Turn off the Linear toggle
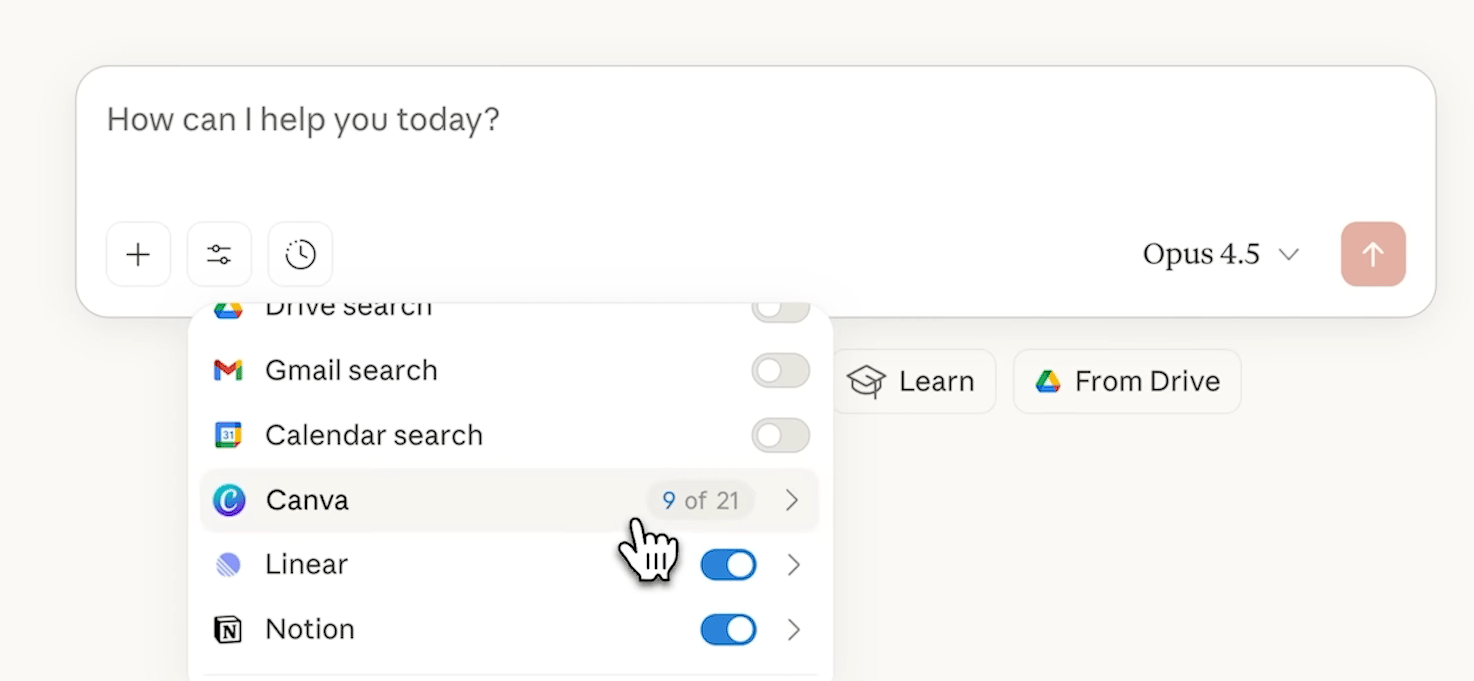 click(728, 565)
